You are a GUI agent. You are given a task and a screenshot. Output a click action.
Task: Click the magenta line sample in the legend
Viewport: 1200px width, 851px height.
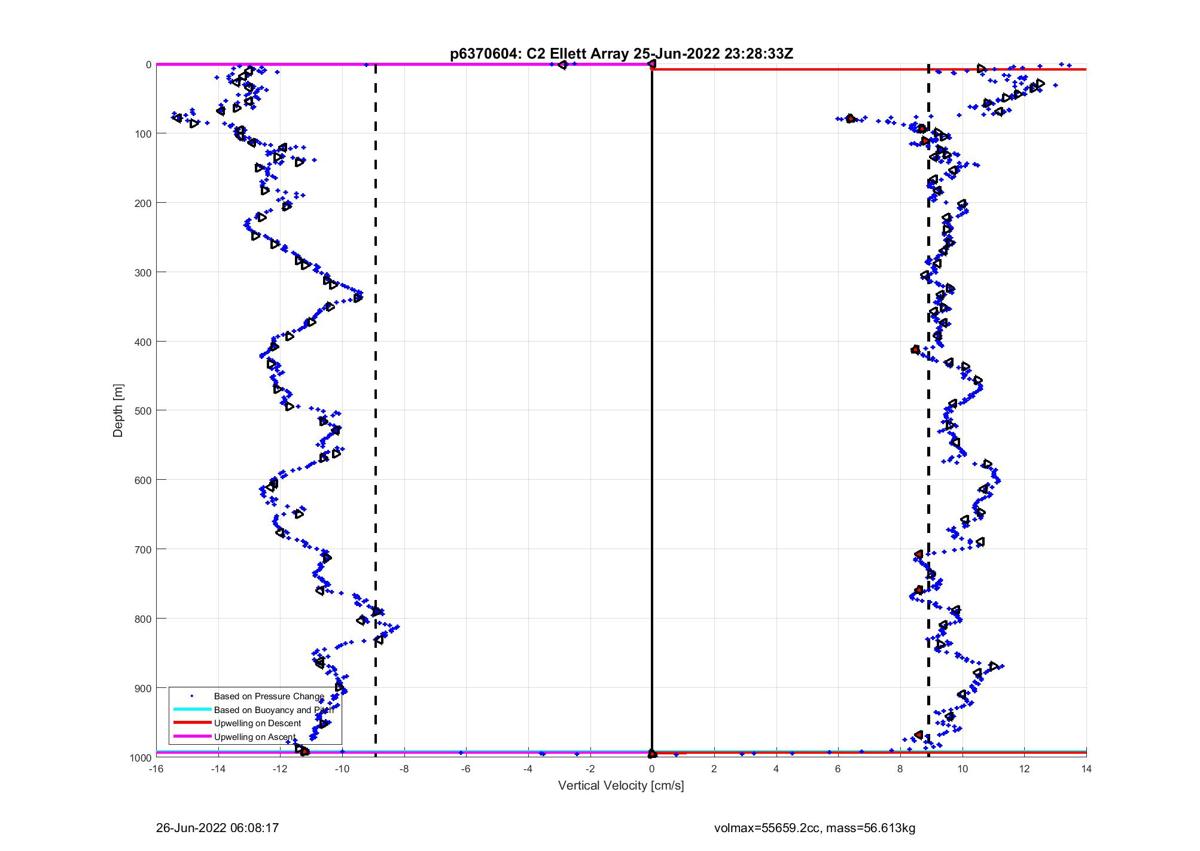(x=190, y=737)
